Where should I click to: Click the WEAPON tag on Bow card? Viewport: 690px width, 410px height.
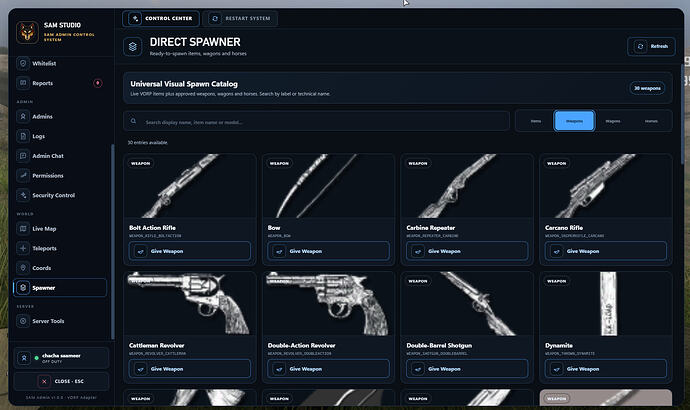click(279, 163)
